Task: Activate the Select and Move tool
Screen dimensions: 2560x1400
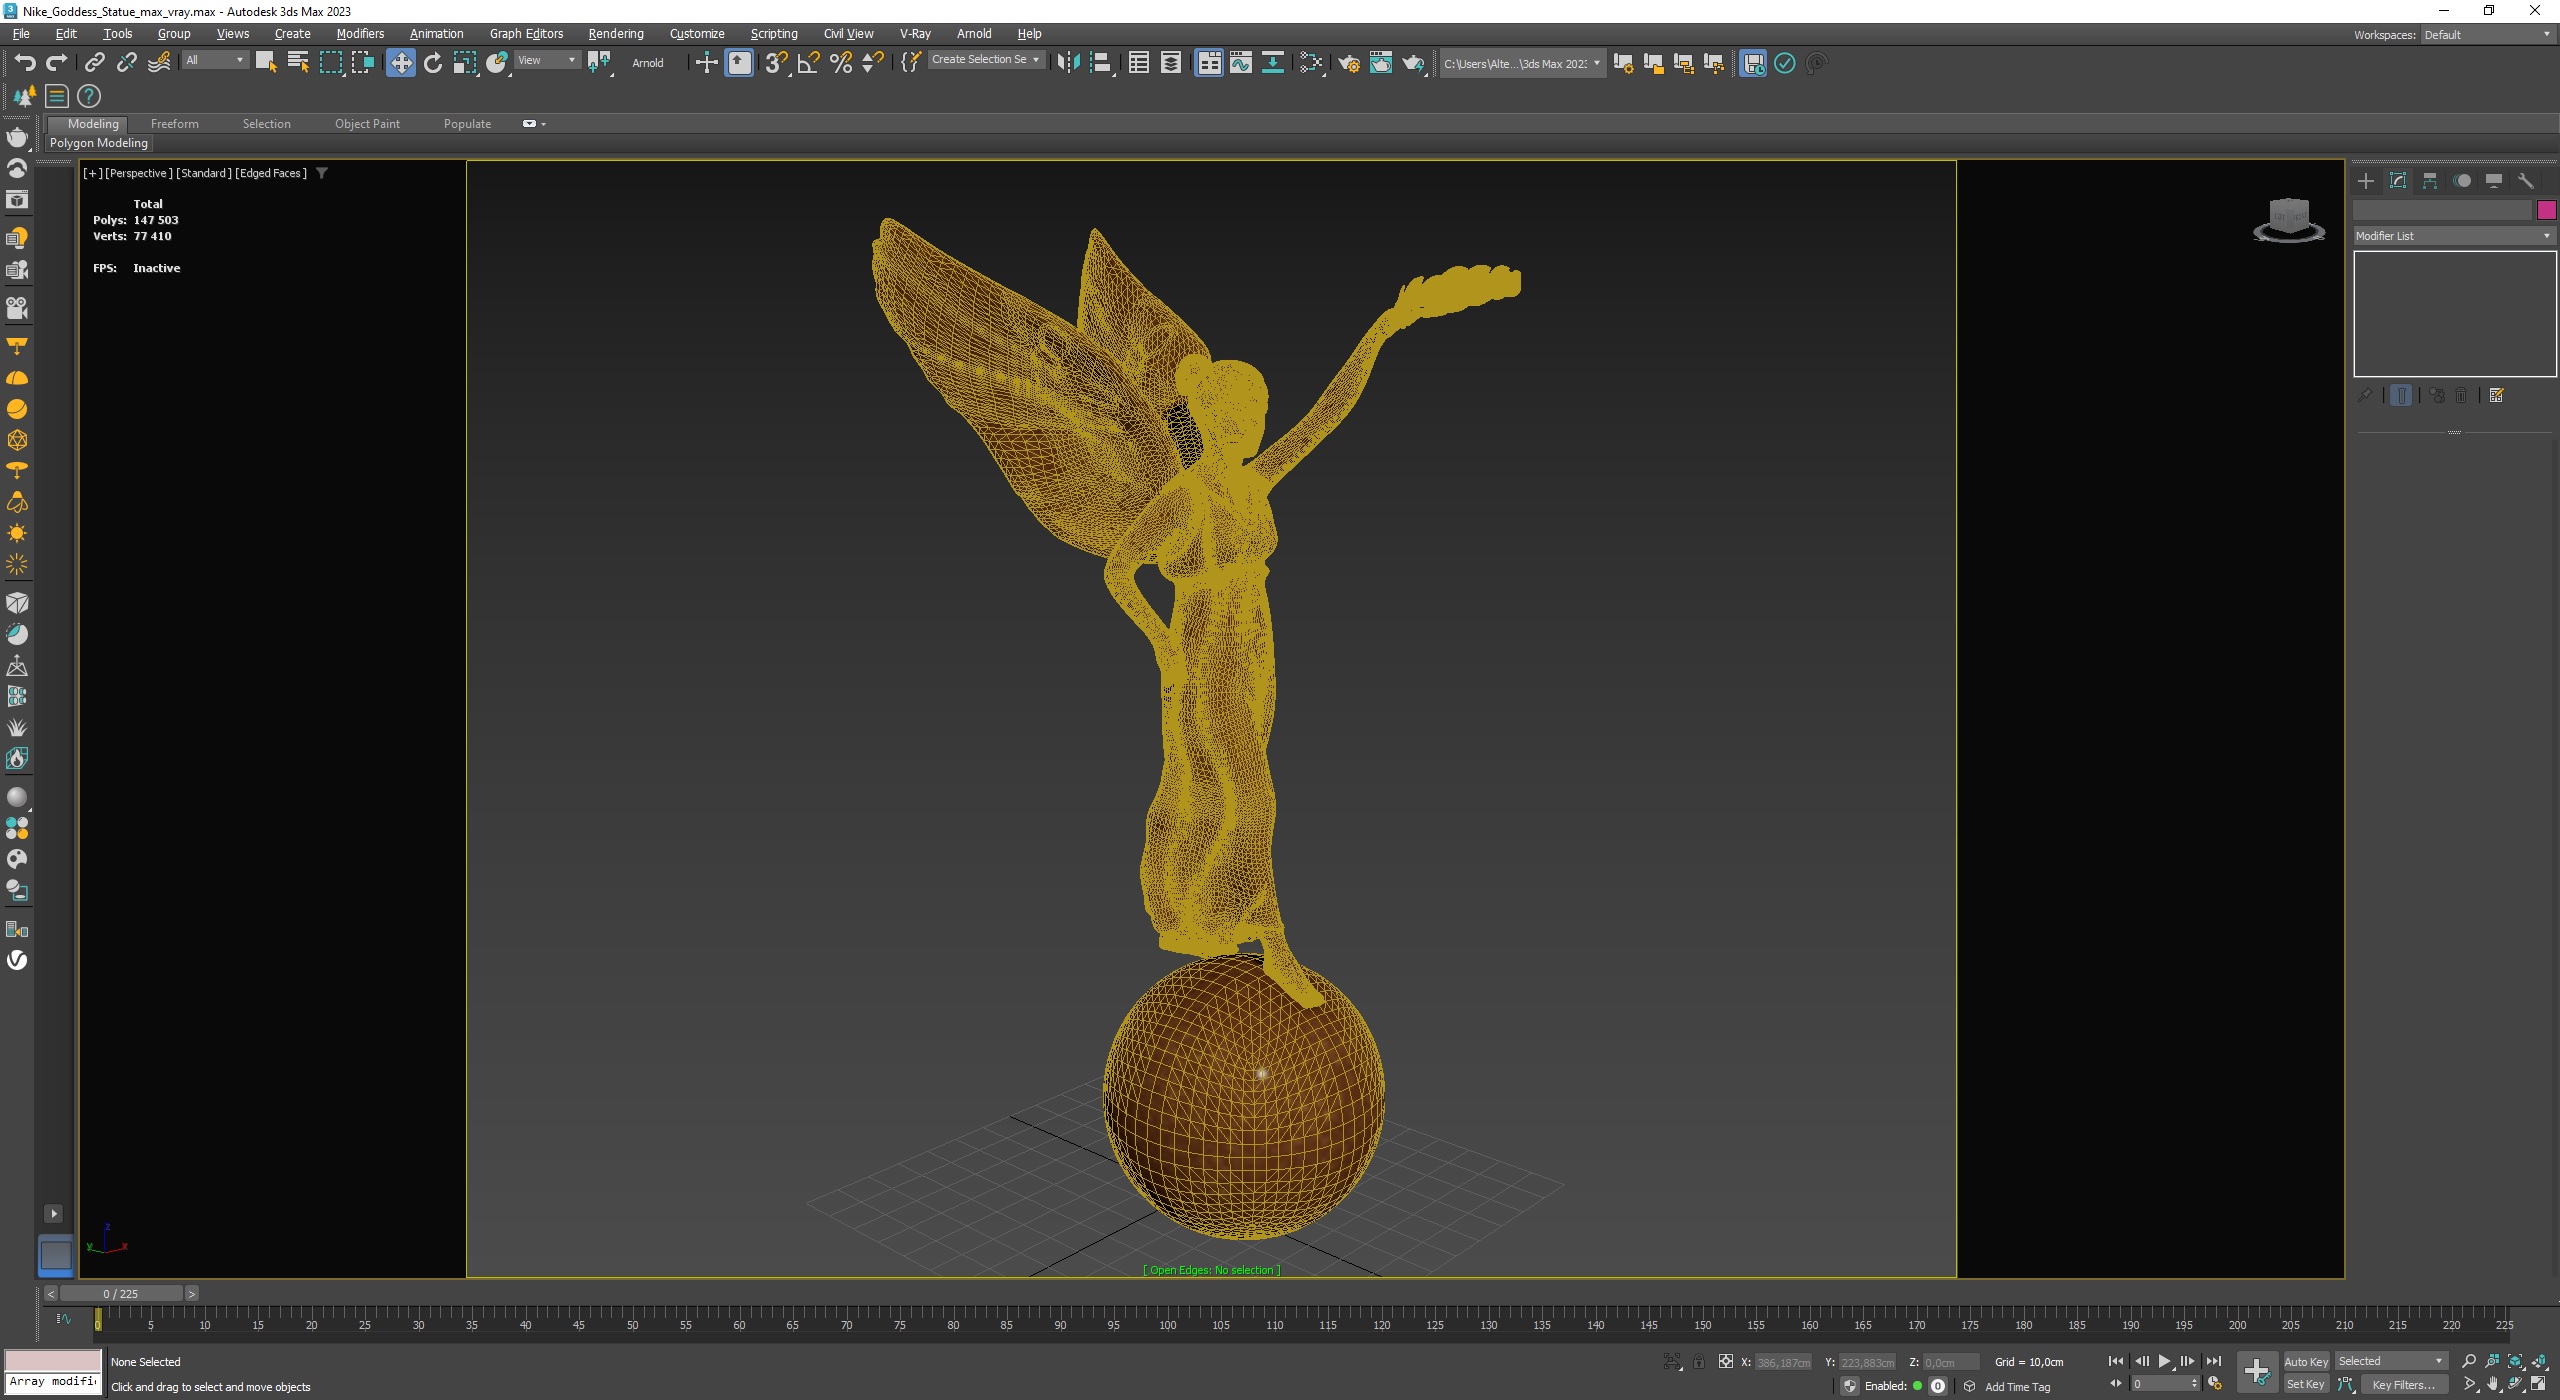Action: point(400,63)
